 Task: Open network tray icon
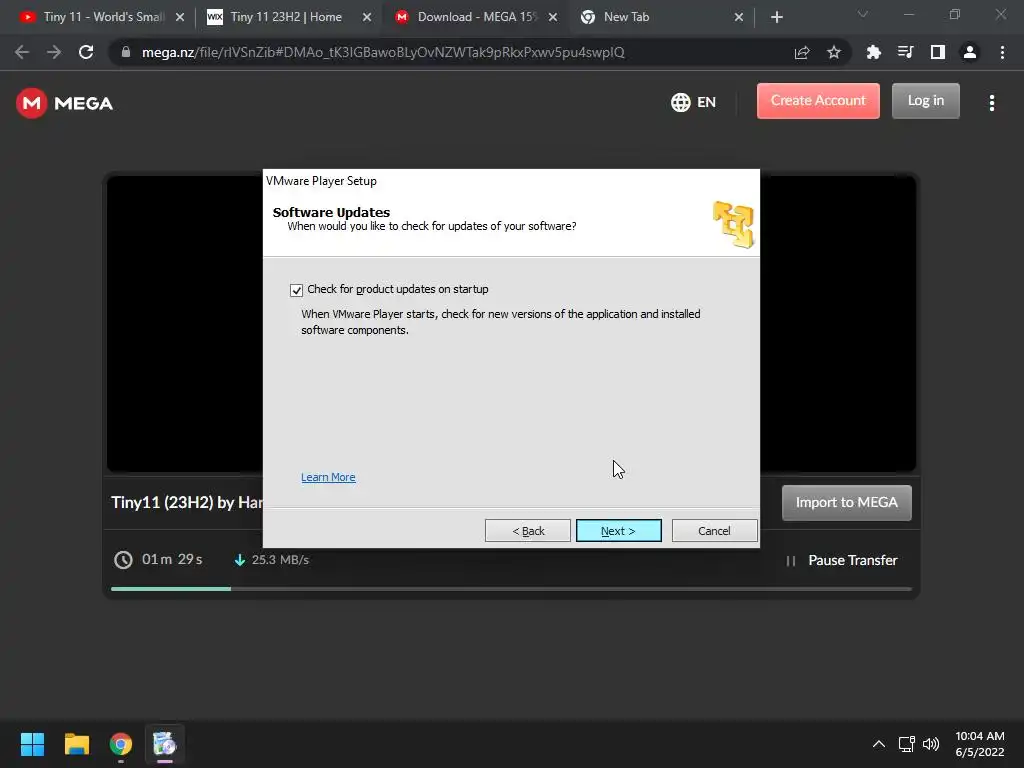(906, 744)
